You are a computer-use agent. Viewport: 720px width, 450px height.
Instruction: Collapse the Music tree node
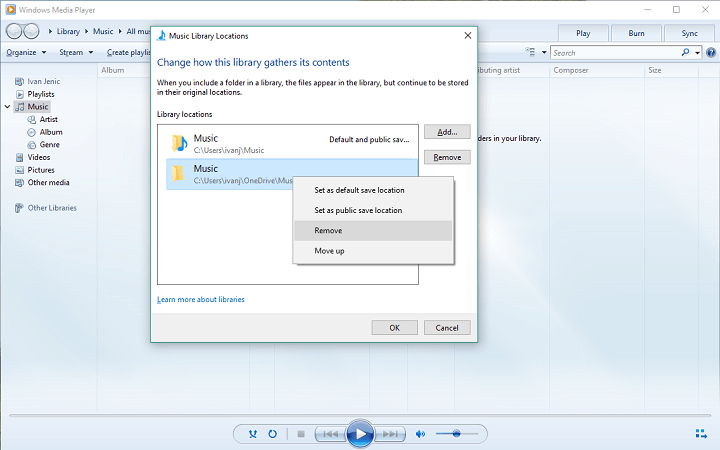[x=7, y=107]
